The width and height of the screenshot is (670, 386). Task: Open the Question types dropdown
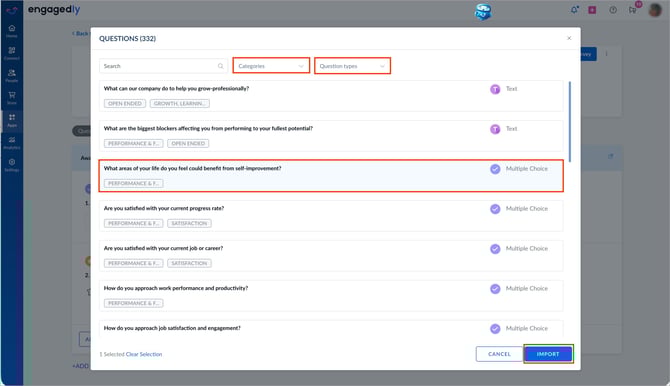[x=353, y=66]
